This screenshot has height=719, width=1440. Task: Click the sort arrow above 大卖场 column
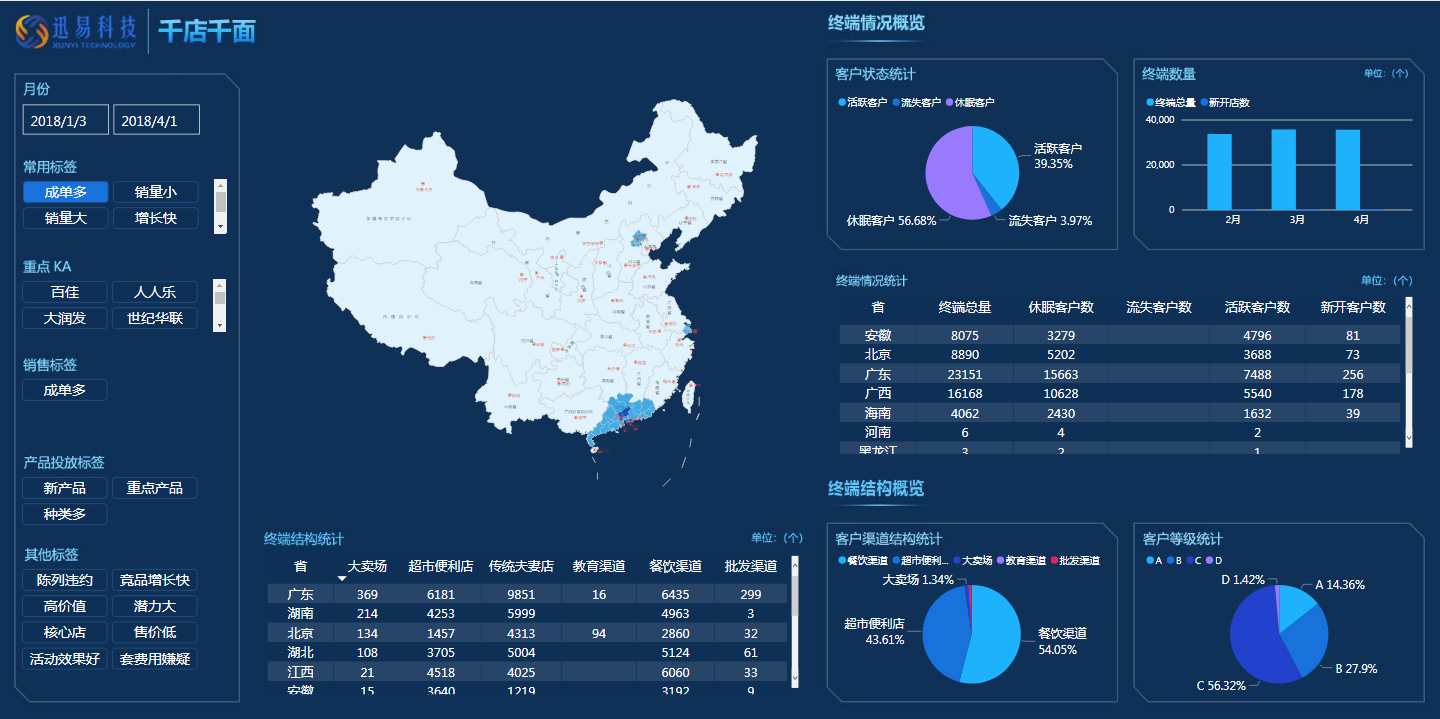341,577
